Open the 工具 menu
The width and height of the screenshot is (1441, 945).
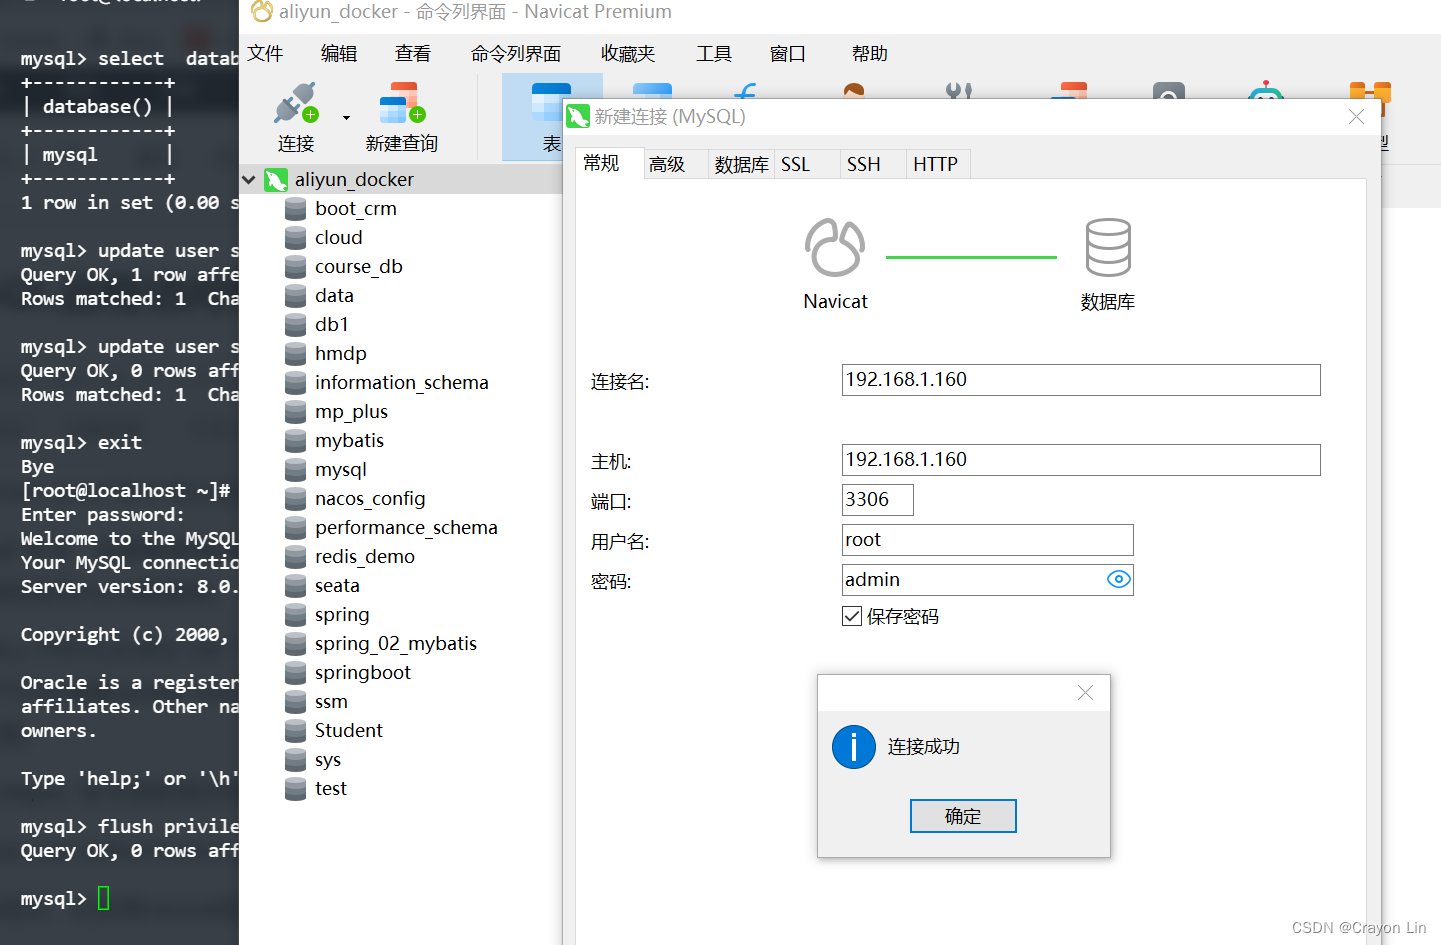coord(714,53)
